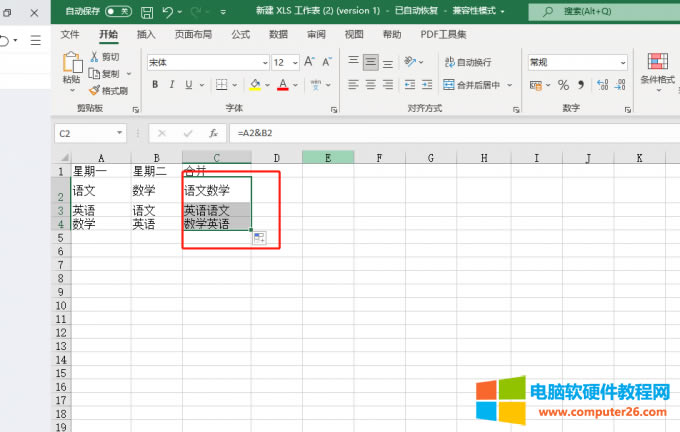The image size is (680, 432).
Task: Click the percent style icon
Action: coord(563,85)
